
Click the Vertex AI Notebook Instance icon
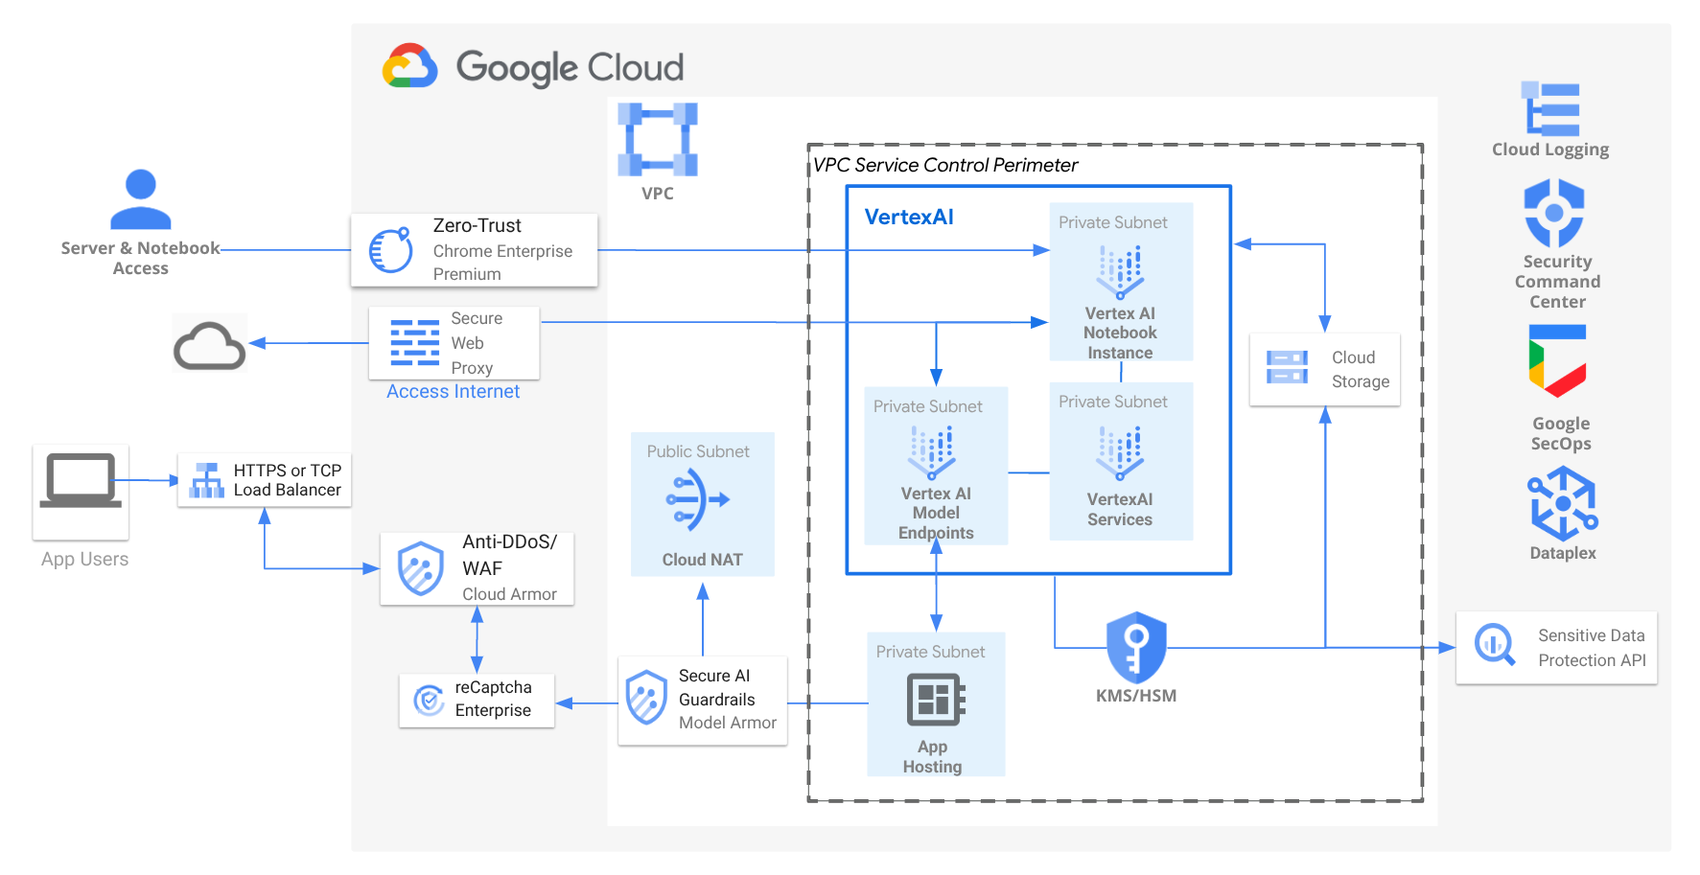(1120, 271)
